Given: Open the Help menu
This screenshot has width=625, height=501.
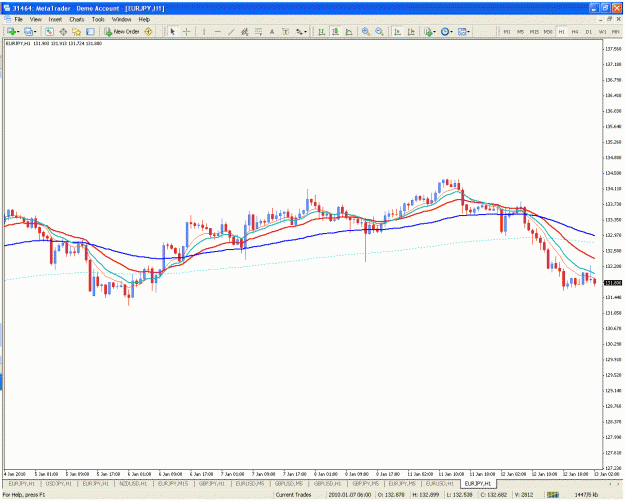Looking at the screenshot, I should point(144,19).
